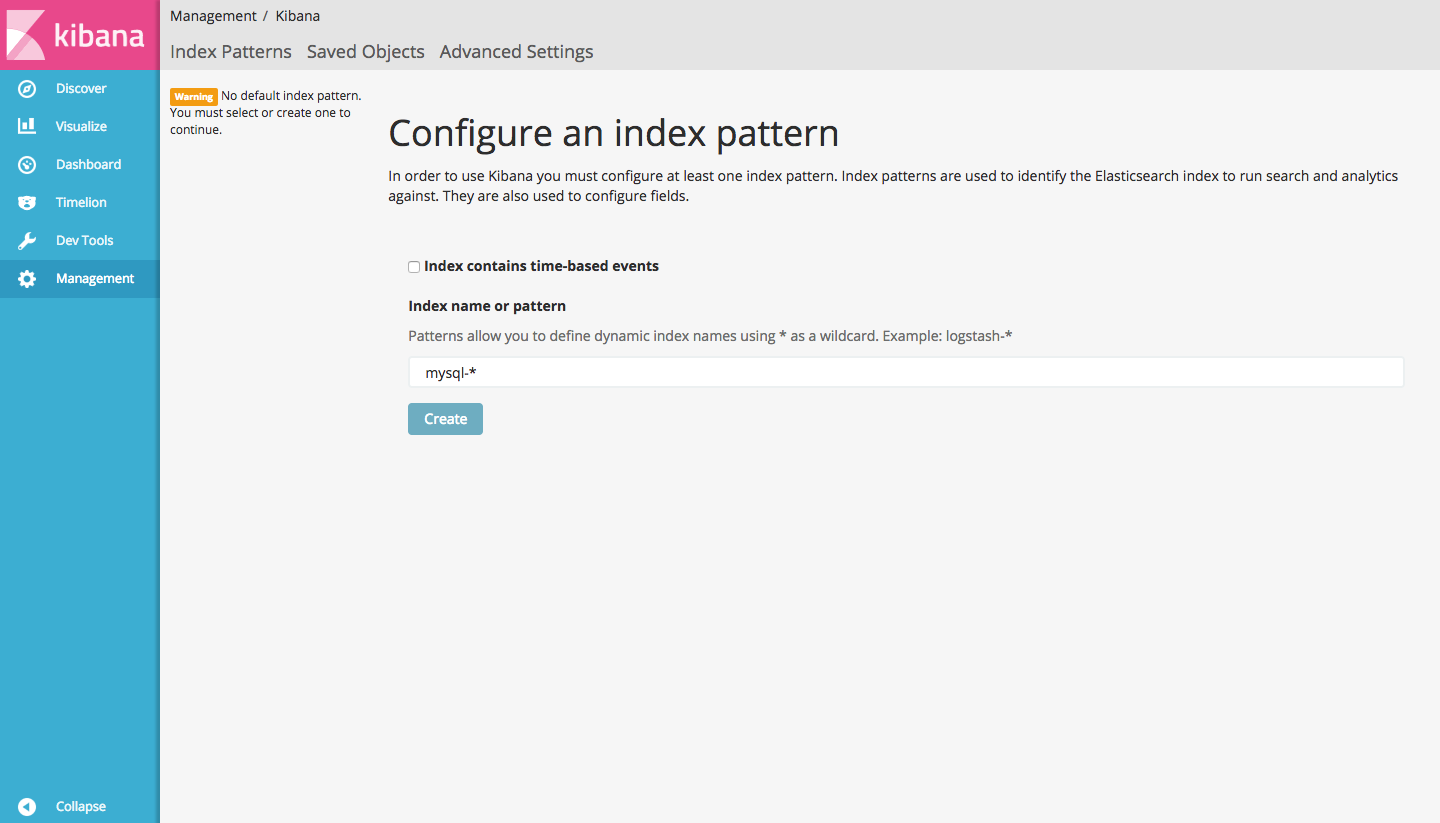Select the Dev Tools menu label
Viewport: 1440px width, 823px height.
point(84,241)
